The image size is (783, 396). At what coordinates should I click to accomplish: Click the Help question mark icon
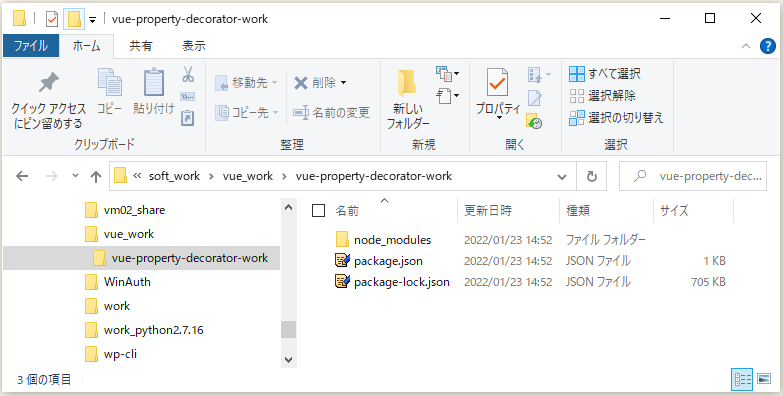click(x=768, y=46)
